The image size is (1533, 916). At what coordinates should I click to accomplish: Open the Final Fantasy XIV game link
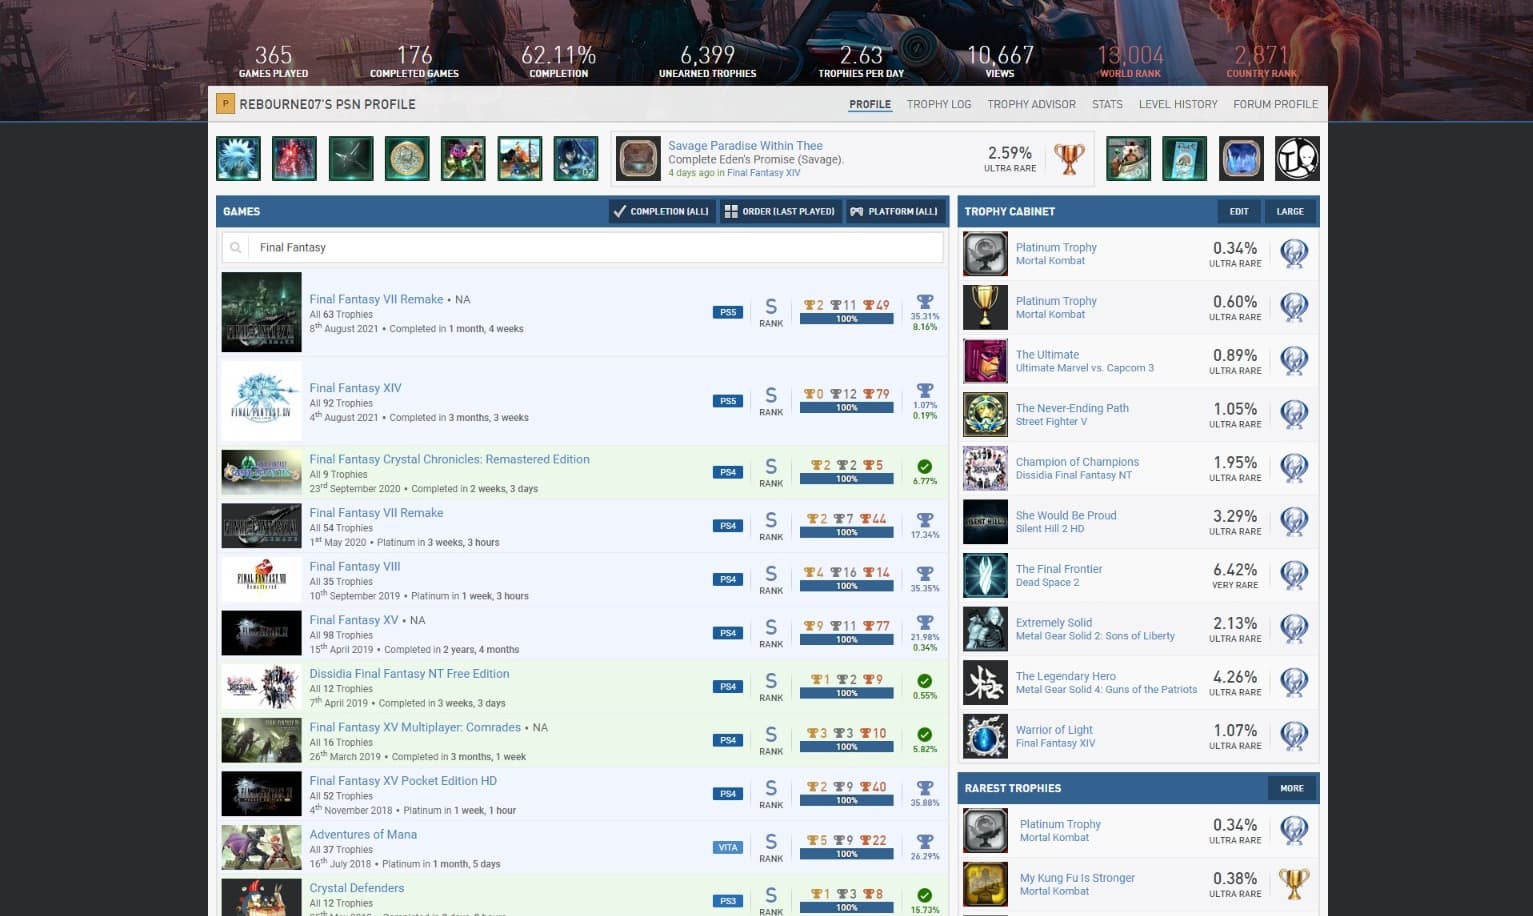[x=355, y=388]
